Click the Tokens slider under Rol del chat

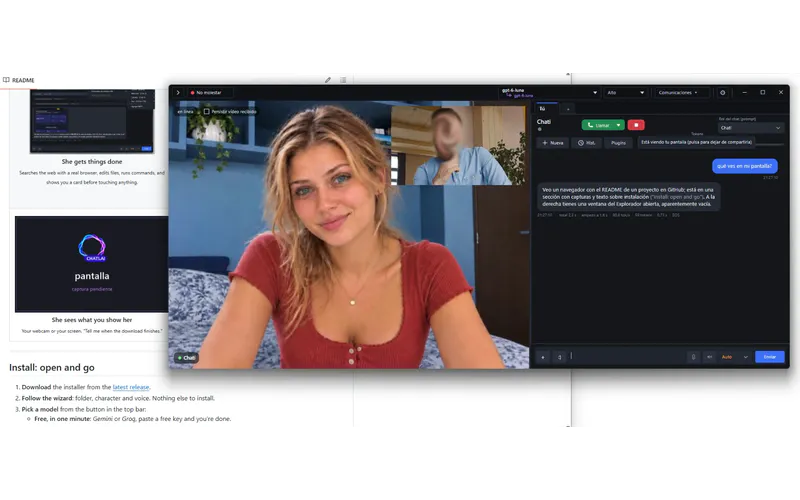pos(769,144)
